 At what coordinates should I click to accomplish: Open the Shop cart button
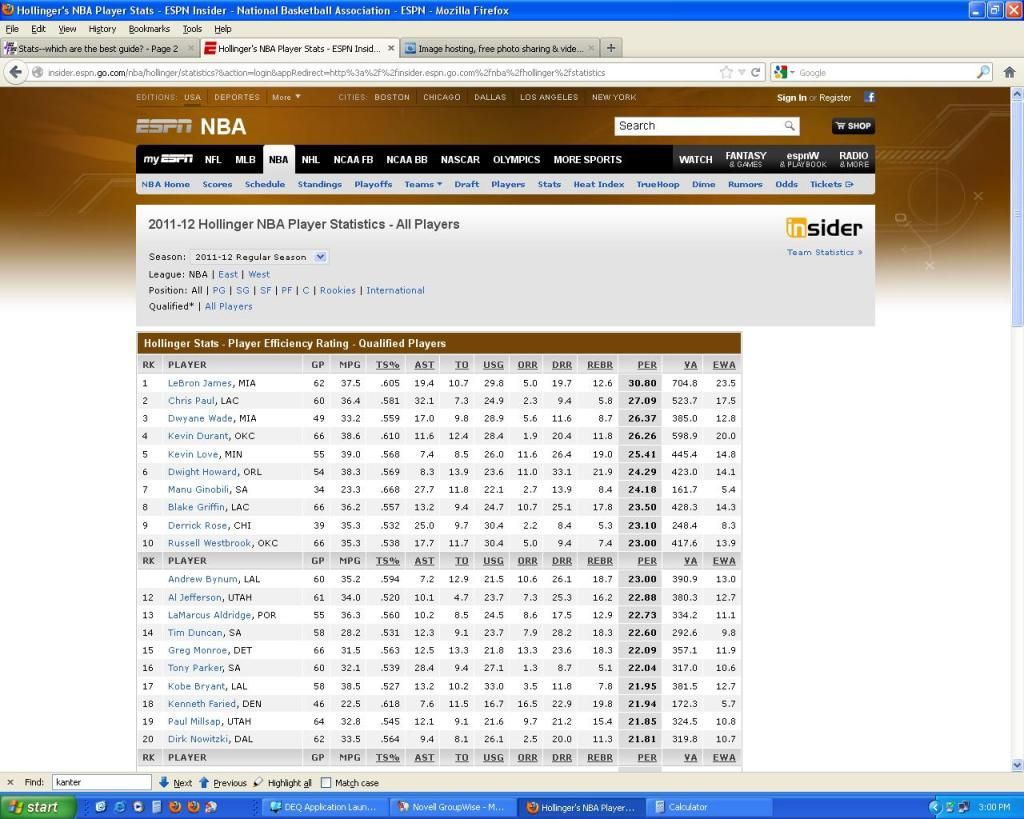[x=853, y=126]
